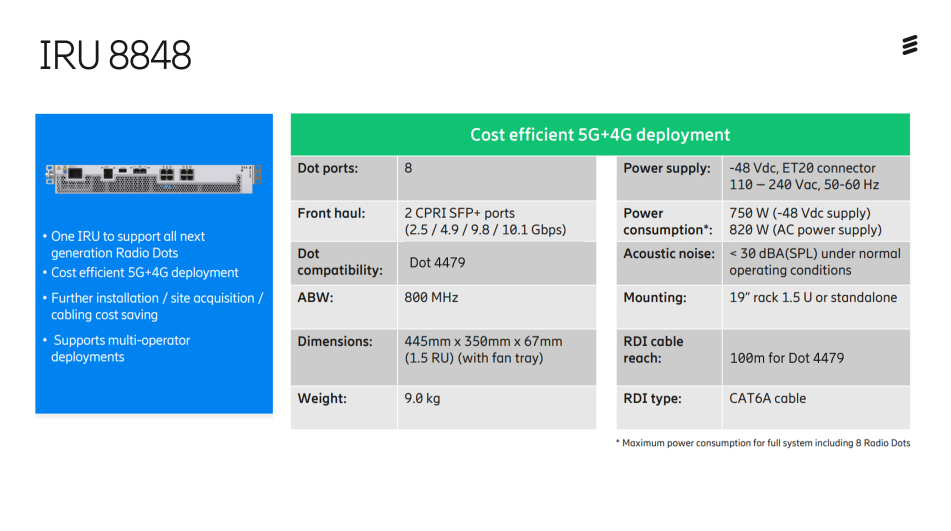
Task: Click the 'Acoustic noise:' label cell
Action: pos(669,263)
